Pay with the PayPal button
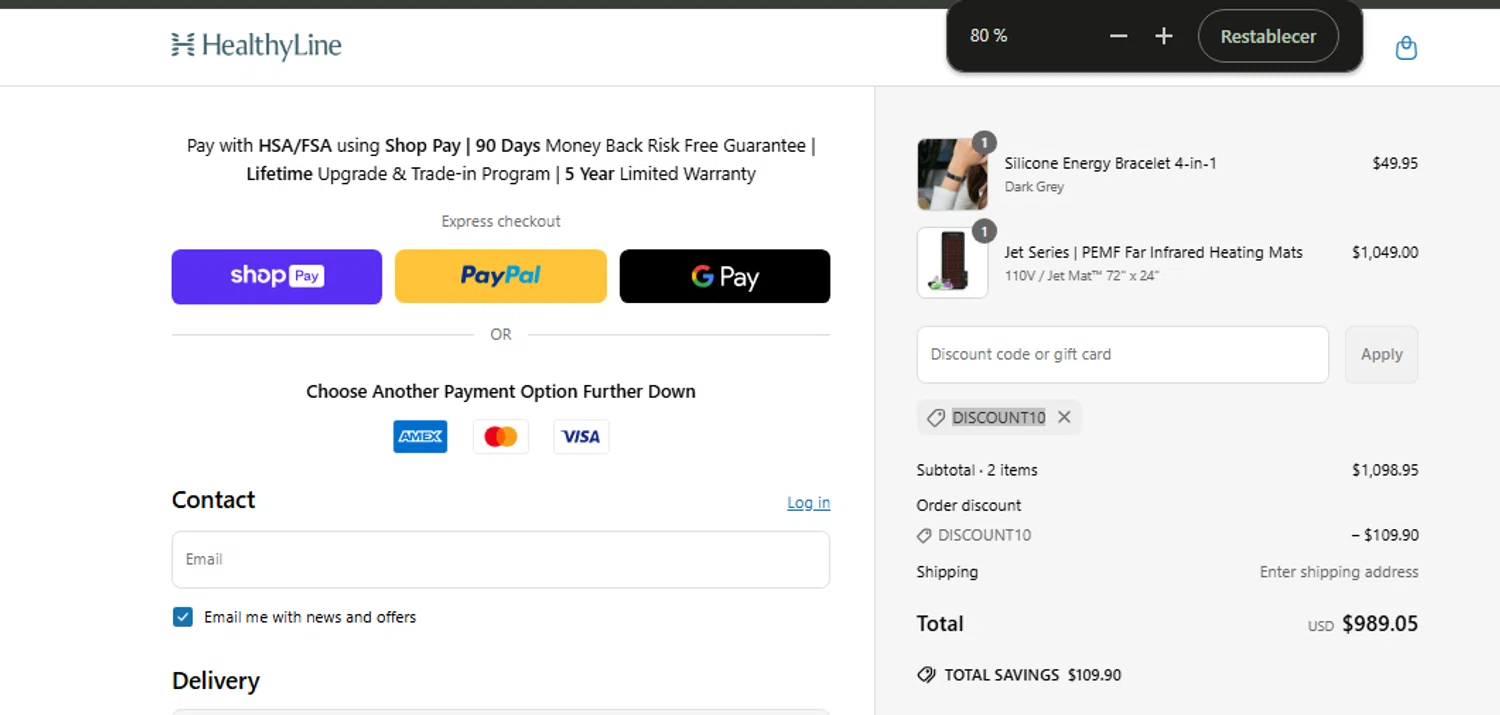 coord(501,276)
